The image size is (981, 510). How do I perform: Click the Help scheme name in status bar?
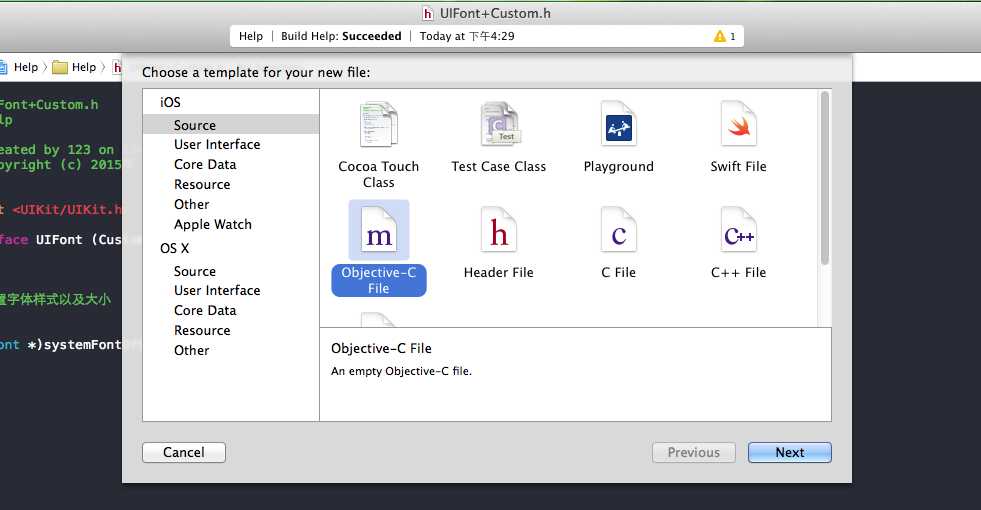pyautogui.click(x=251, y=36)
